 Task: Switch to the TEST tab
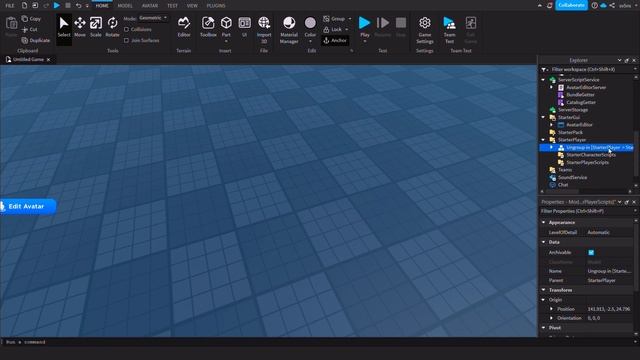pyautogui.click(x=172, y=5)
